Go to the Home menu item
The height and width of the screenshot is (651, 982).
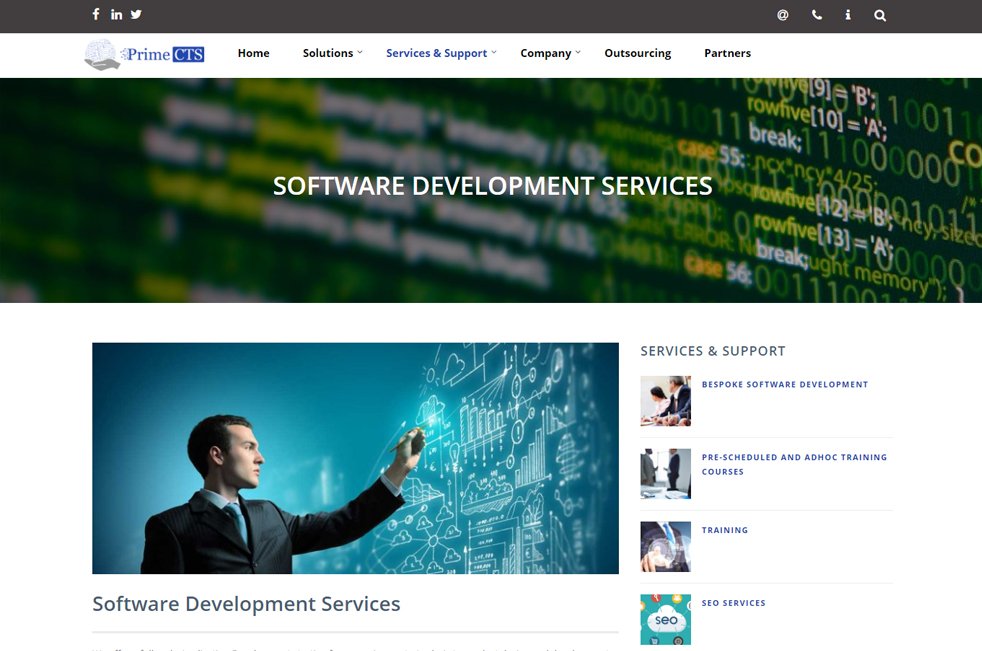(253, 53)
